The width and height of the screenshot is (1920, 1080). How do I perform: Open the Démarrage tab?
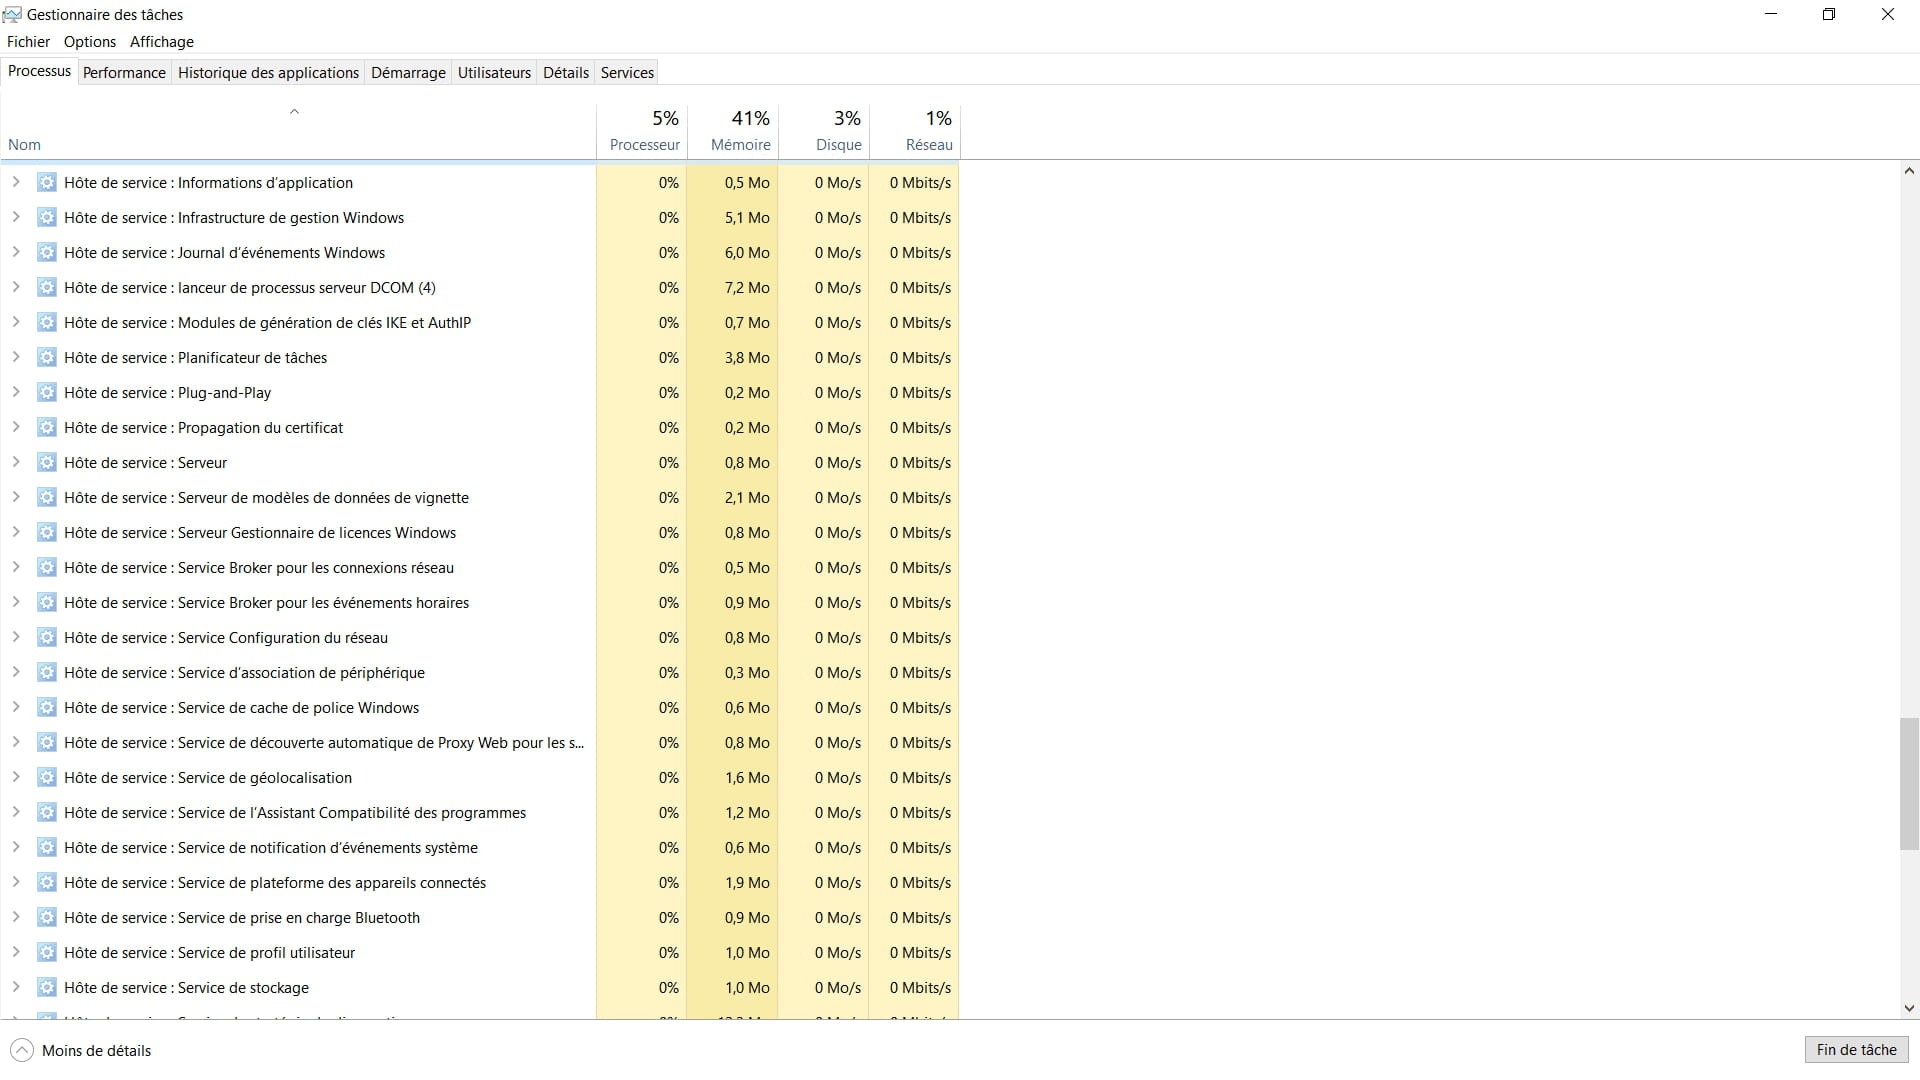(x=408, y=73)
